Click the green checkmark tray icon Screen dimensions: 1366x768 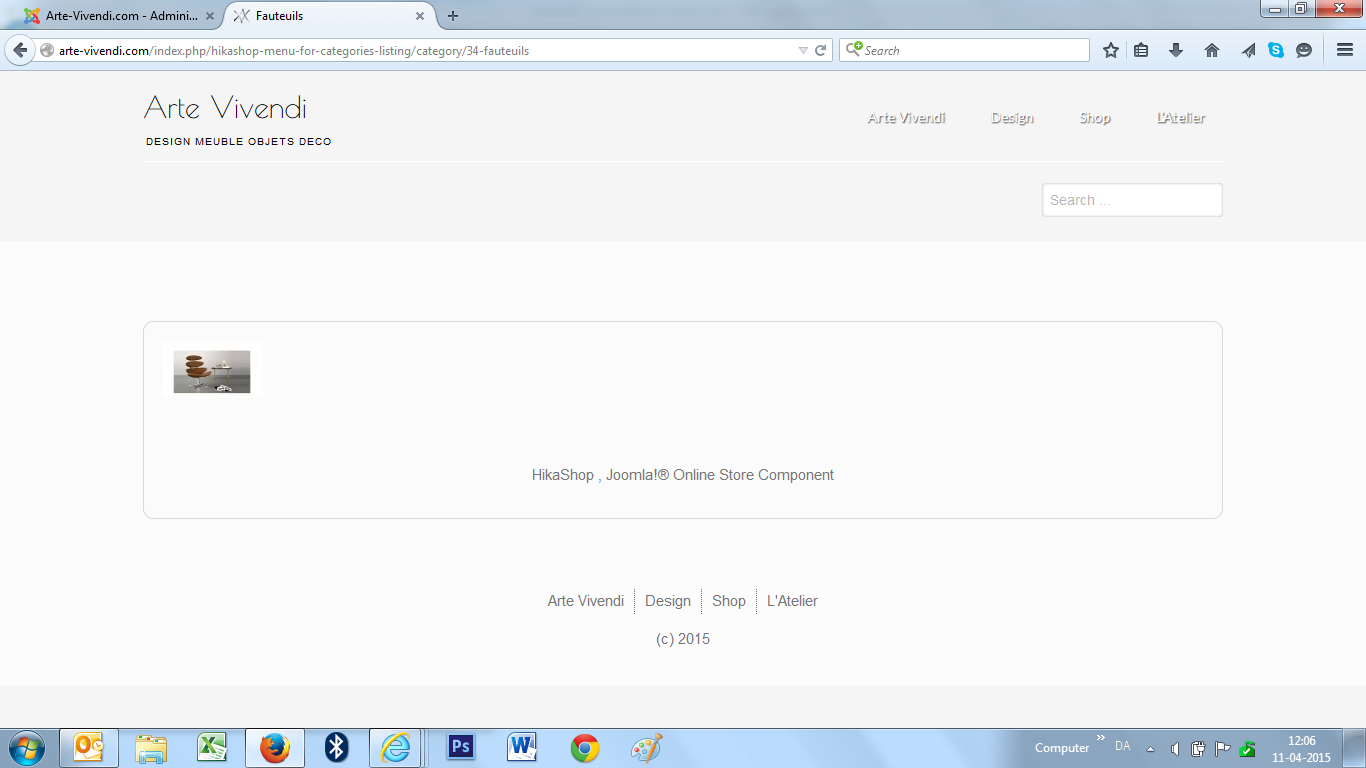[x=1247, y=748]
